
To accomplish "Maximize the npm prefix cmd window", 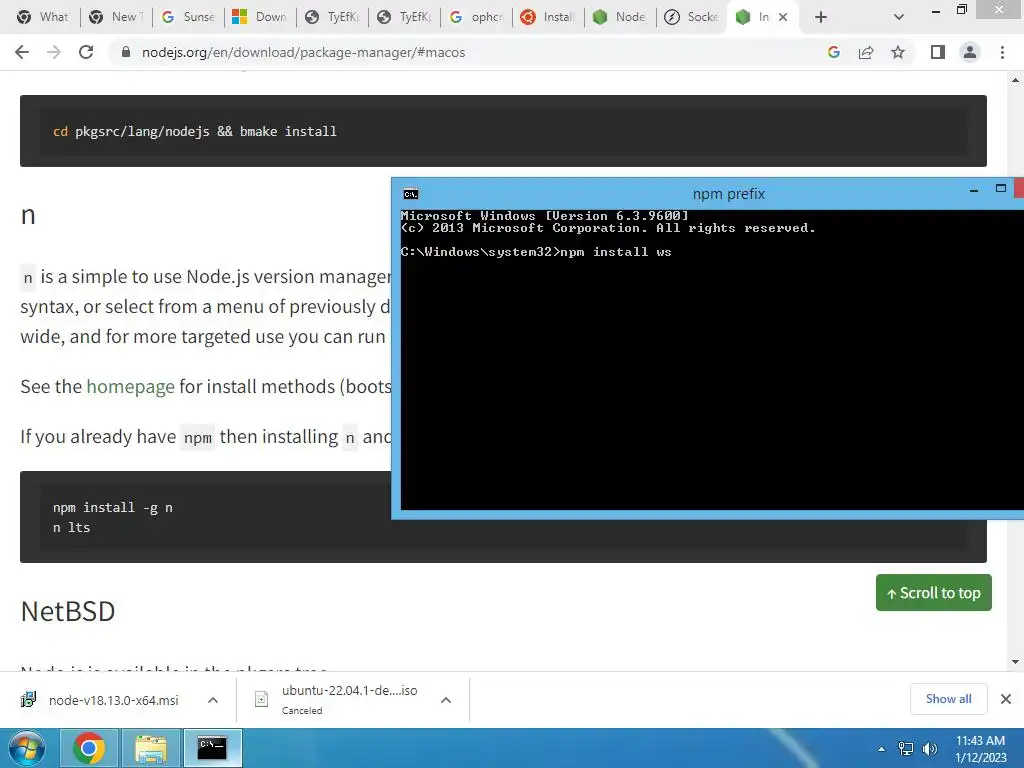I will (x=1000, y=189).
